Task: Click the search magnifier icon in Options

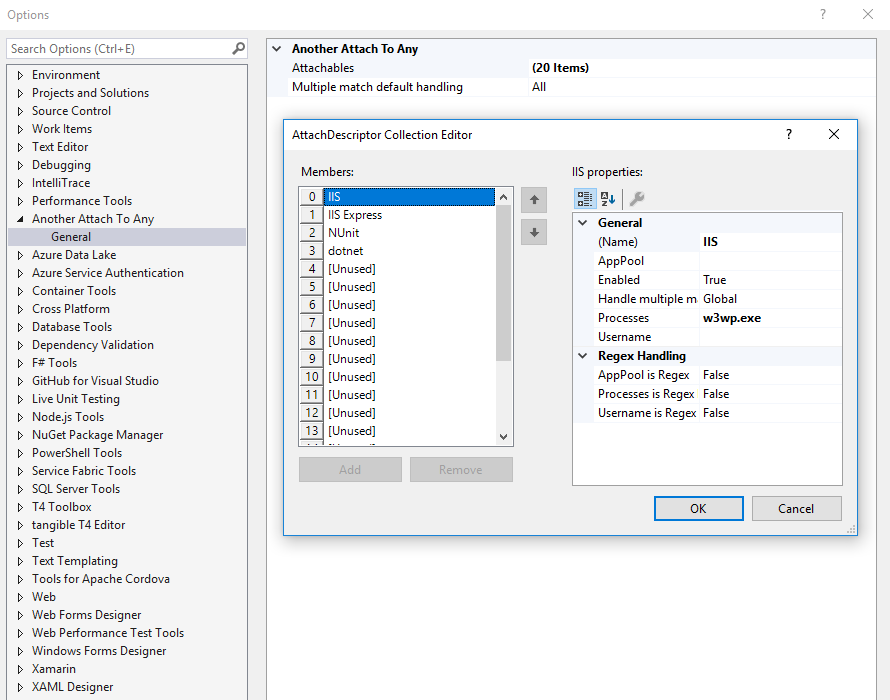Action: point(238,48)
